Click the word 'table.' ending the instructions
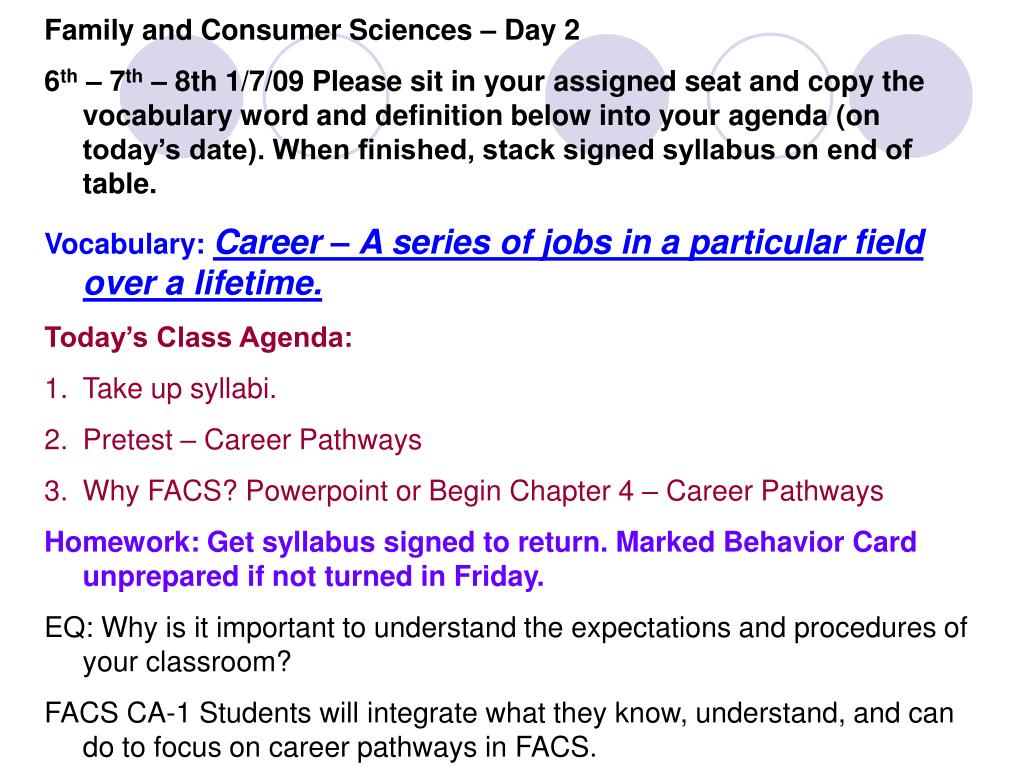The image size is (1024, 768). point(119,185)
